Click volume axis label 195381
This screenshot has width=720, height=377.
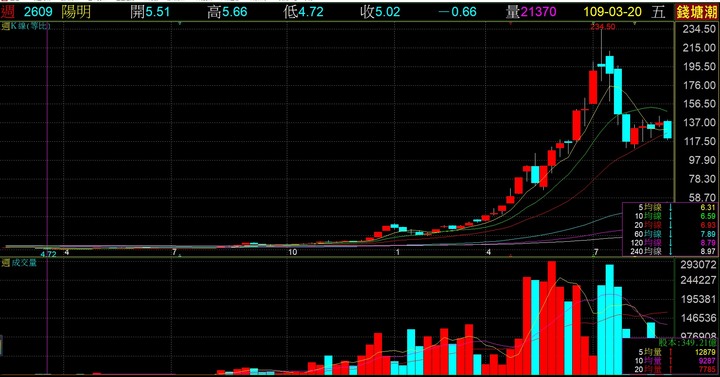click(698, 299)
